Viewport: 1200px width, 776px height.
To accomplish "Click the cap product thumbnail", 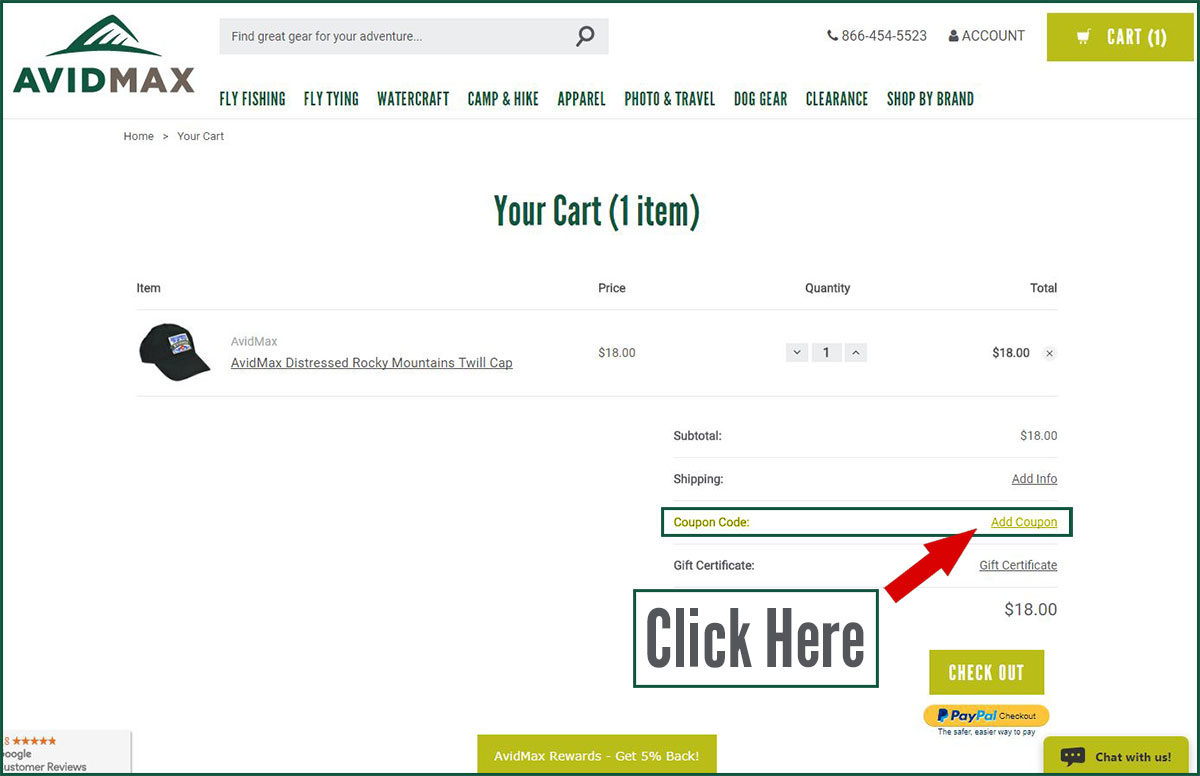I will tap(174, 352).
